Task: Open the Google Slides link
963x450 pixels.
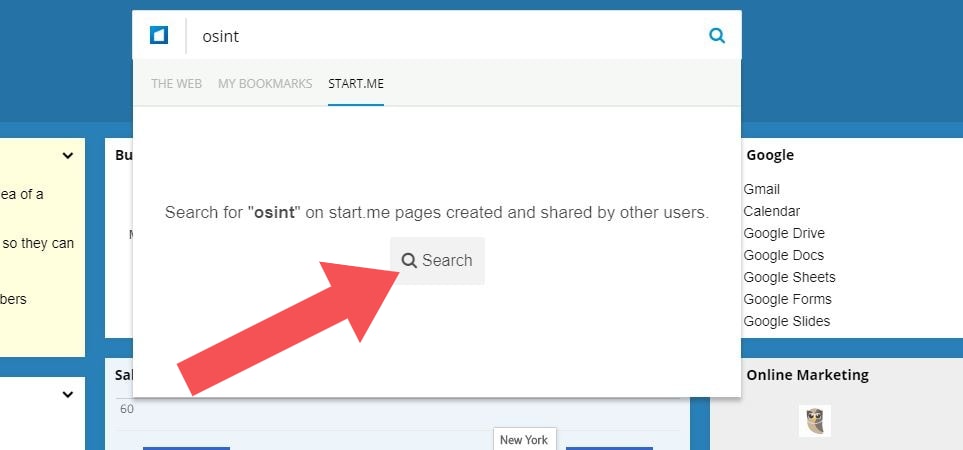Action: point(787,321)
